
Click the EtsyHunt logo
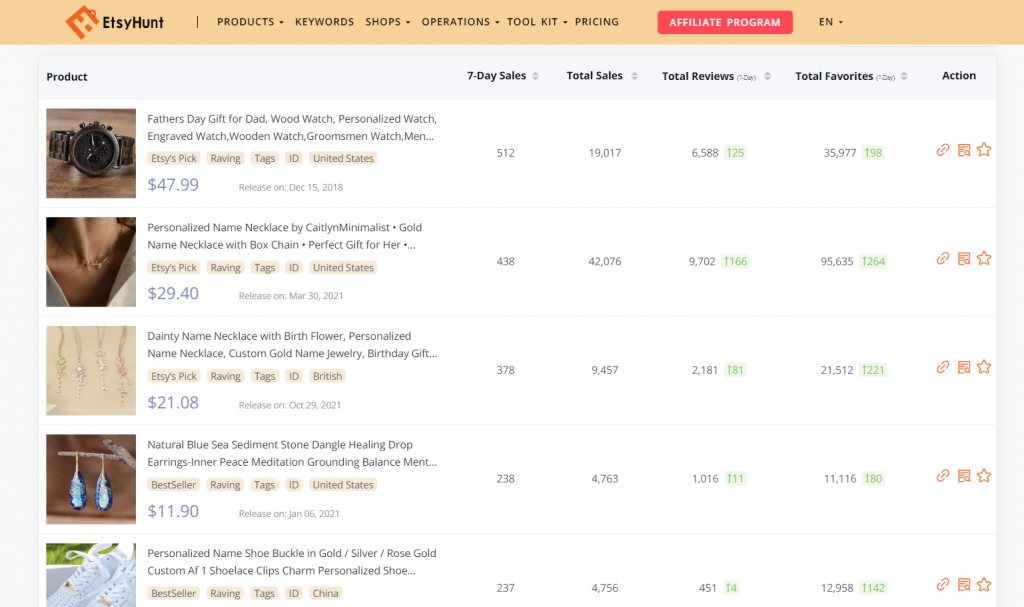(114, 21)
